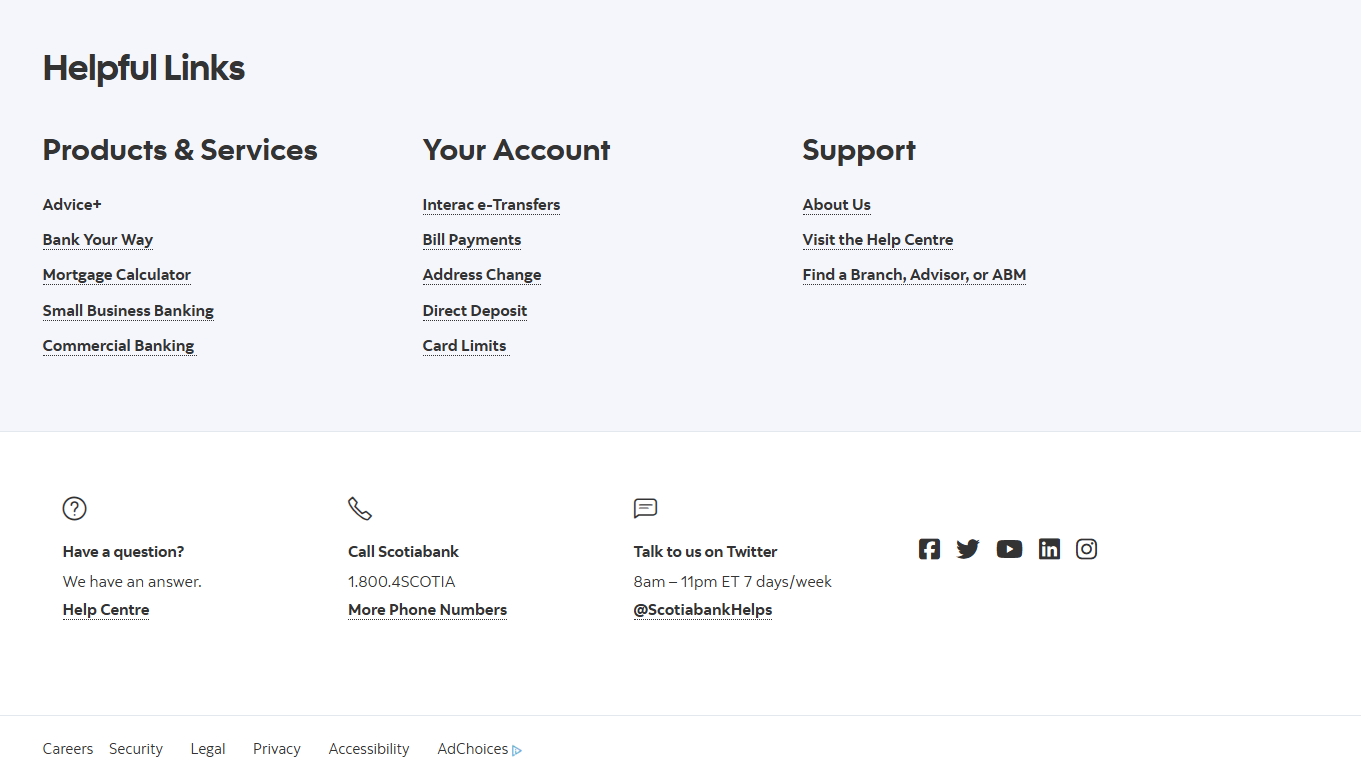This screenshot has height=769, width=1361.
Task: Click the phone handset icon
Action: (360, 508)
